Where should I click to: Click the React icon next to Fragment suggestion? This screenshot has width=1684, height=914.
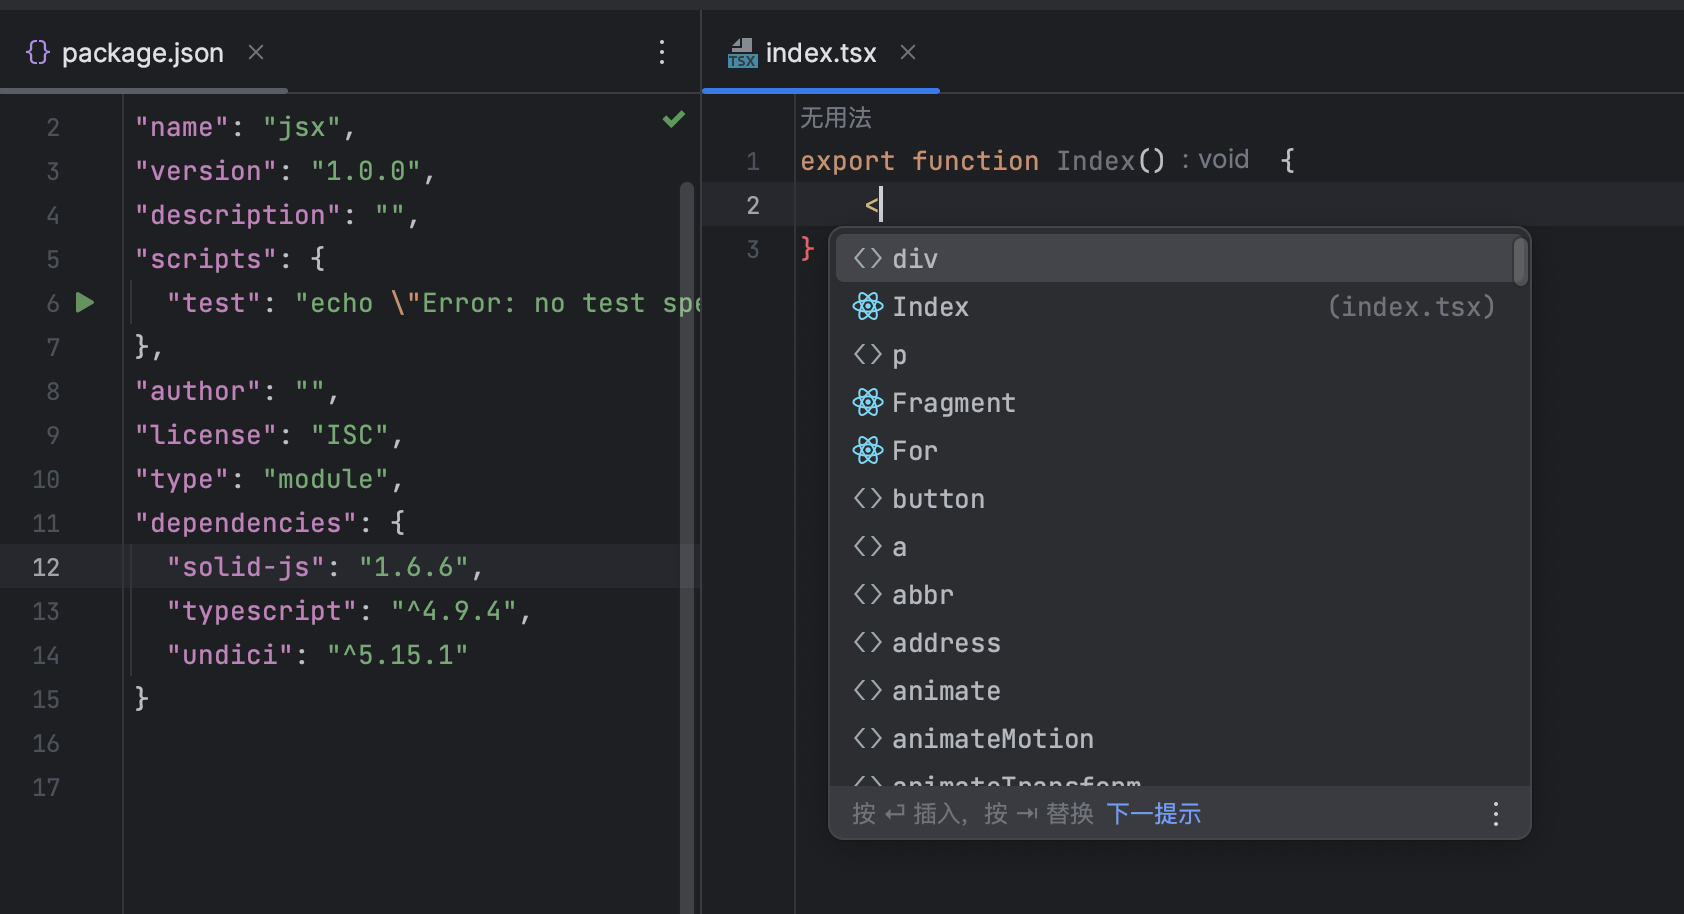(x=867, y=402)
